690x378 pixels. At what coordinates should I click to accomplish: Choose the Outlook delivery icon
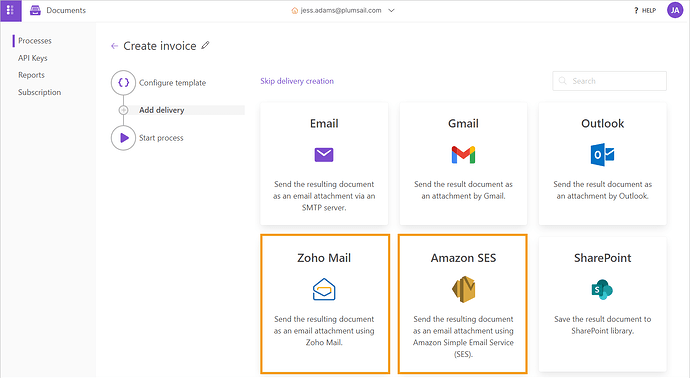coord(602,155)
